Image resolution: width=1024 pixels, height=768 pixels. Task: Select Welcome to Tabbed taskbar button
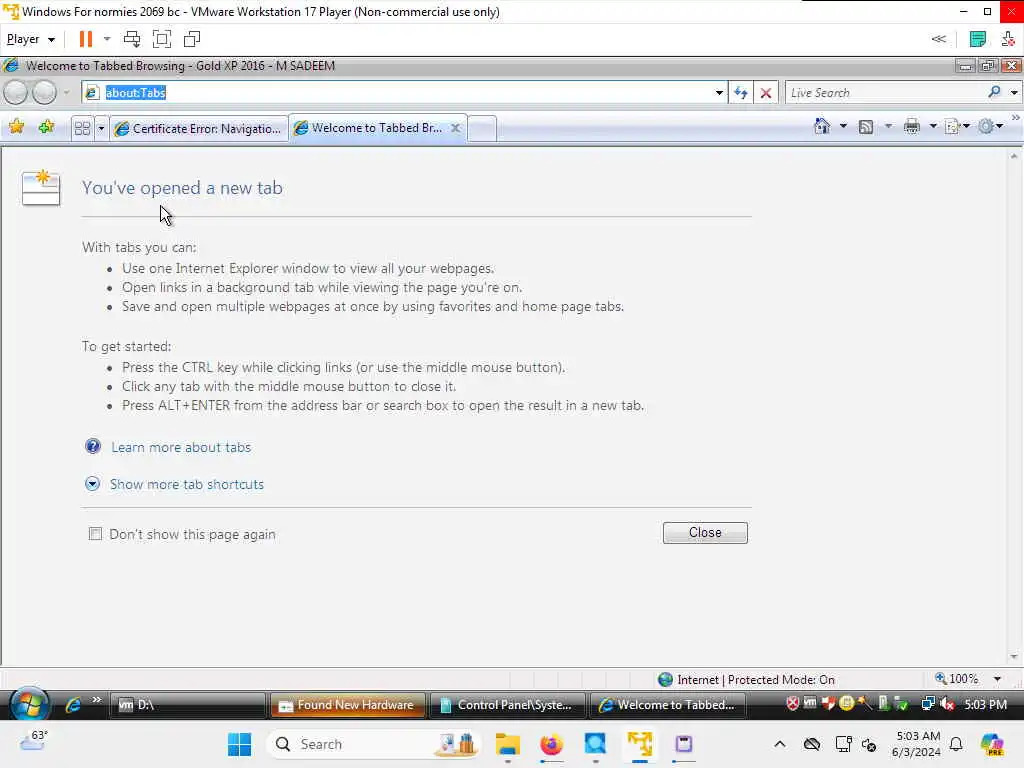click(x=668, y=705)
